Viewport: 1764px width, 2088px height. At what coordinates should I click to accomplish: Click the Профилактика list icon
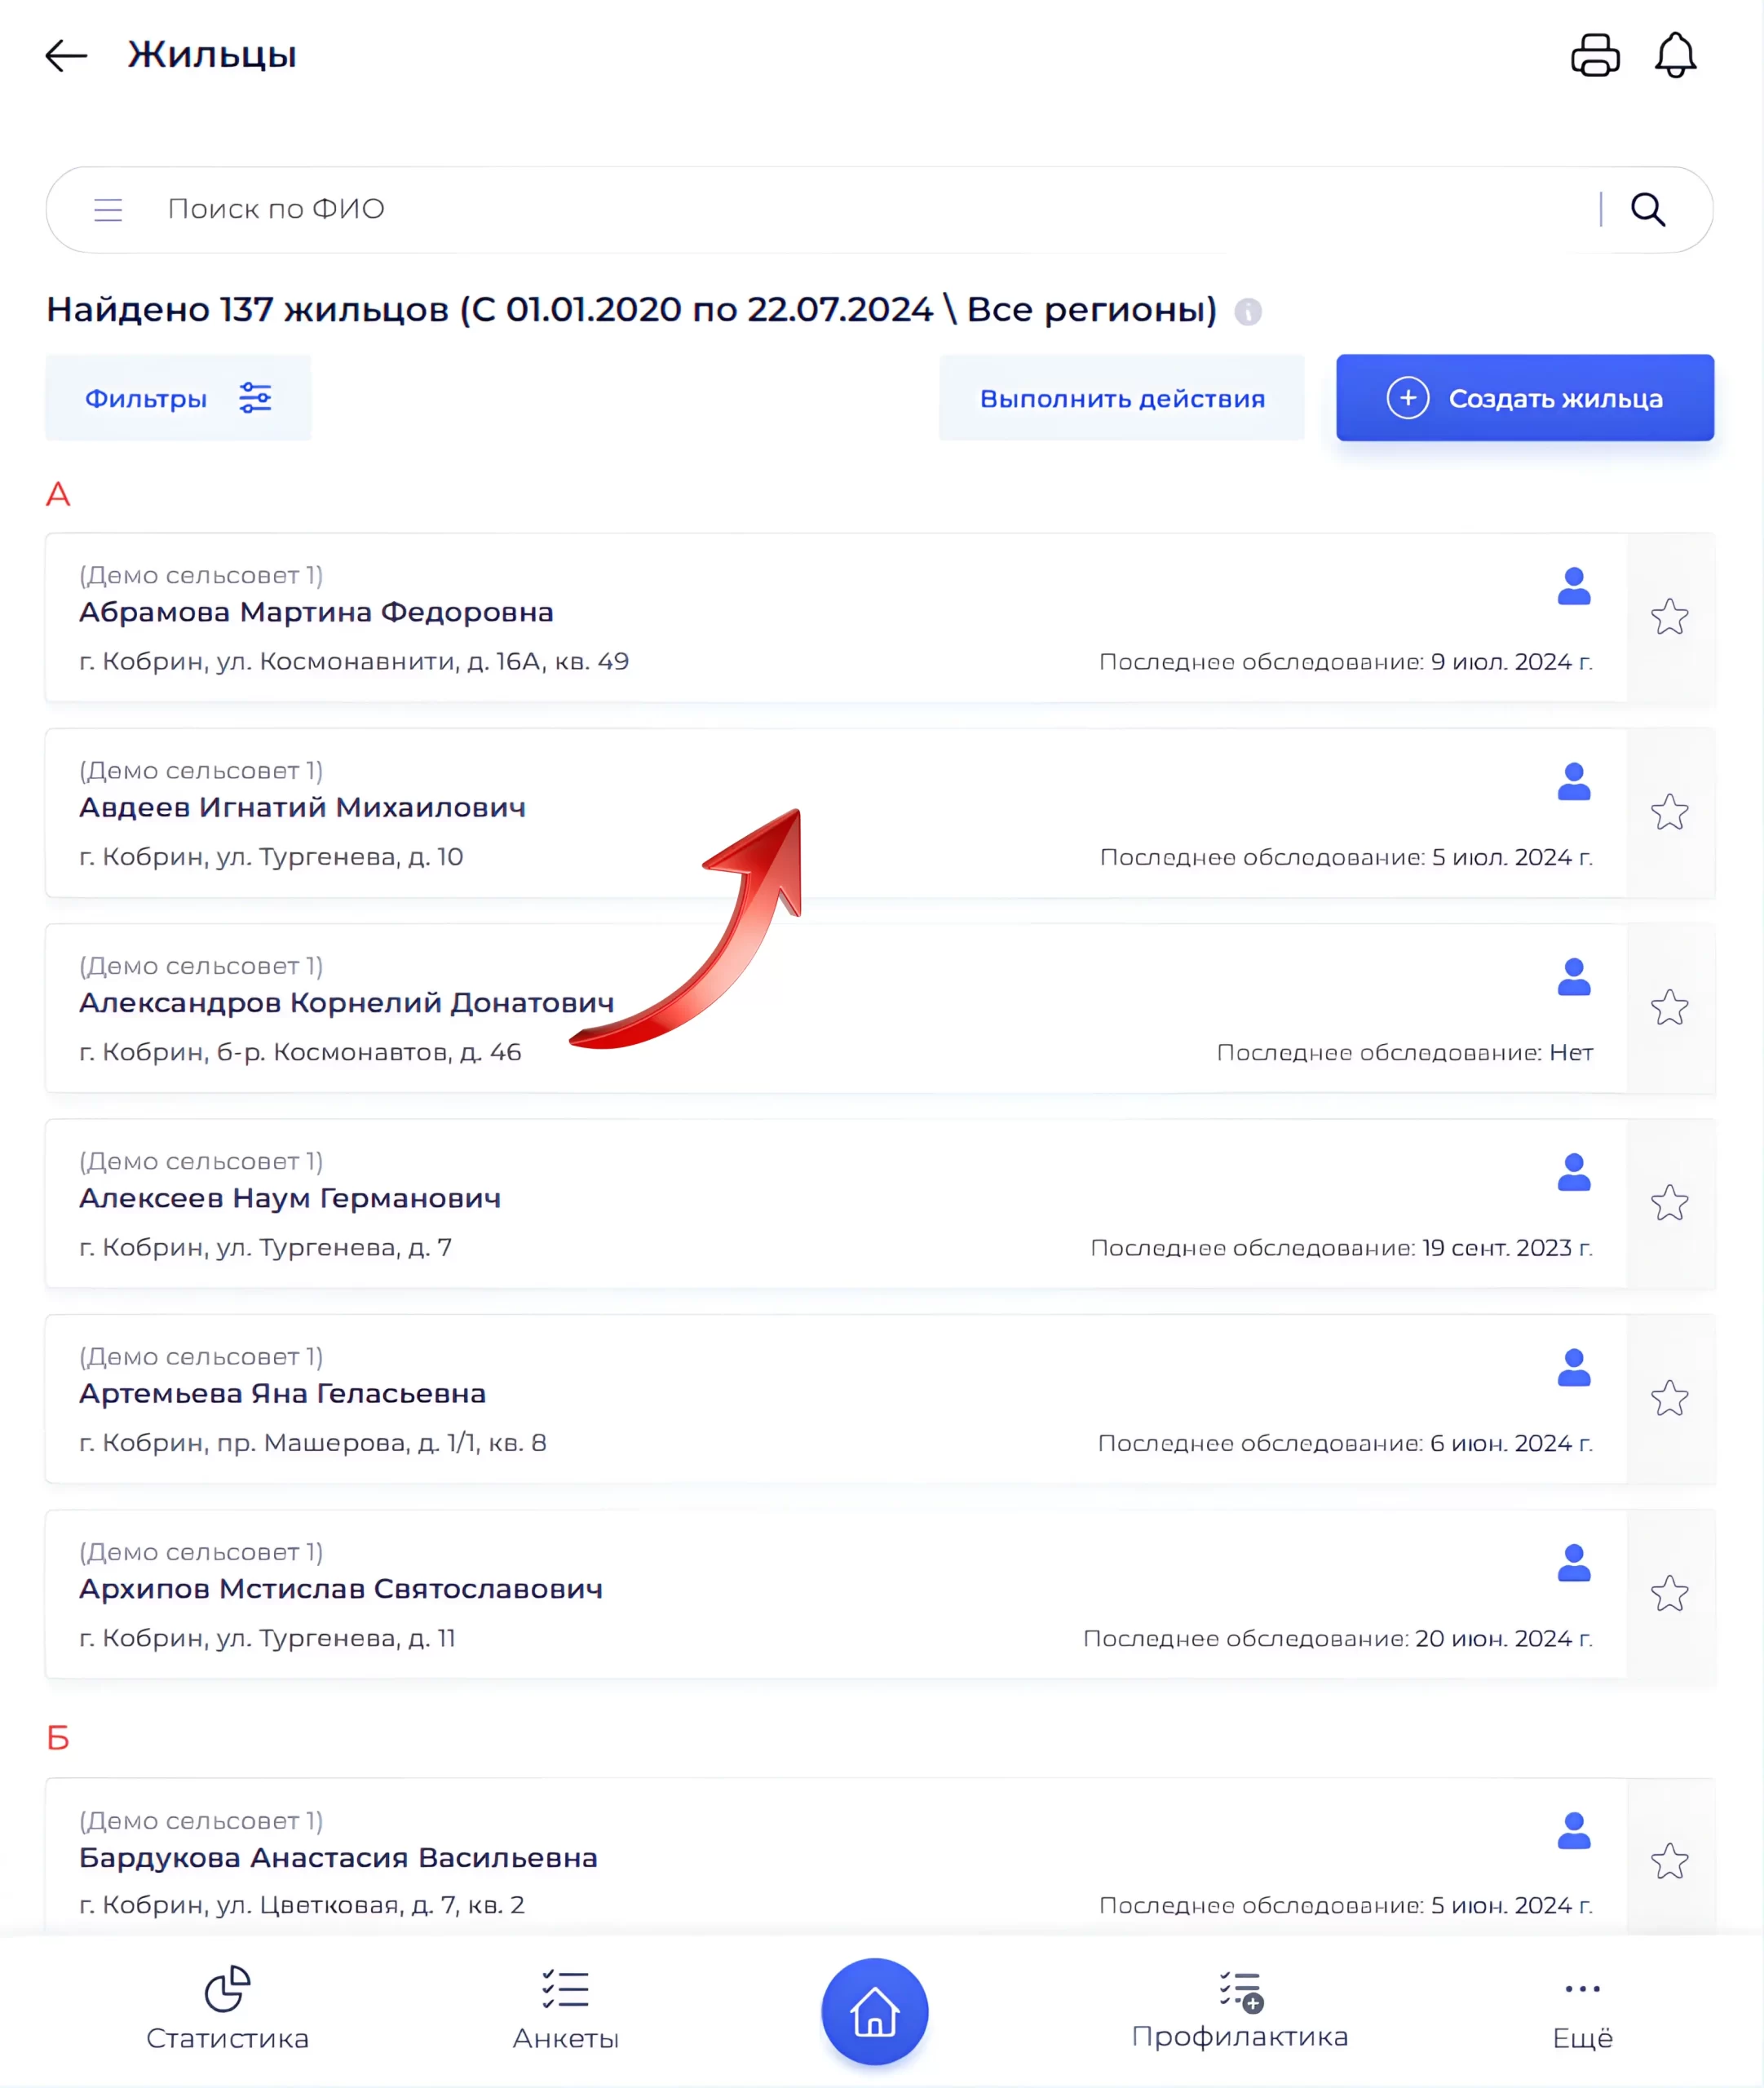(x=1241, y=1991)
